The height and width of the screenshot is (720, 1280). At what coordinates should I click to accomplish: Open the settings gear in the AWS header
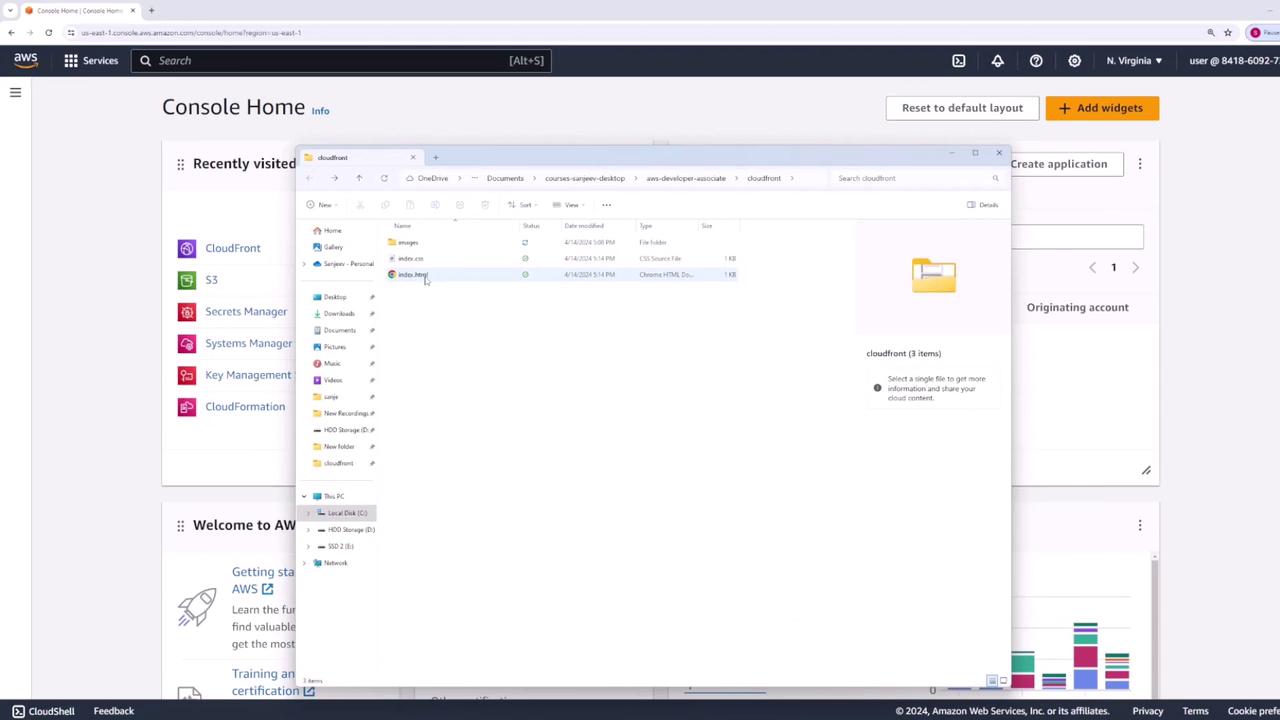(1074, 61)
